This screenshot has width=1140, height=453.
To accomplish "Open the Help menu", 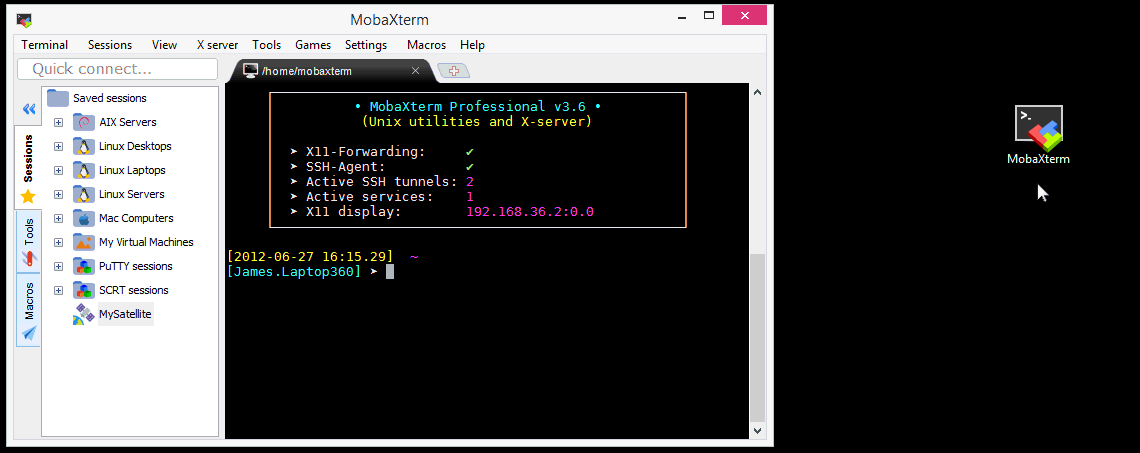I will point(473,45).
